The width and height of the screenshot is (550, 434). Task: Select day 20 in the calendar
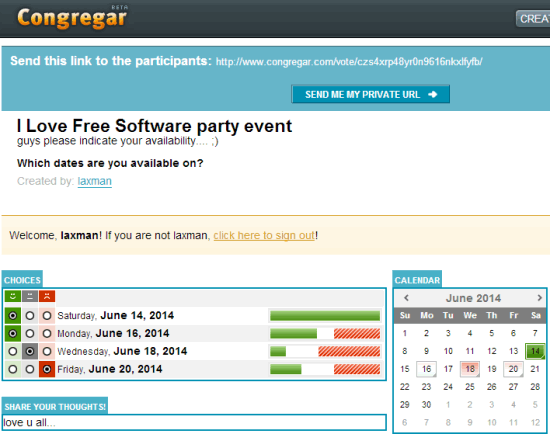coord(513,369)
